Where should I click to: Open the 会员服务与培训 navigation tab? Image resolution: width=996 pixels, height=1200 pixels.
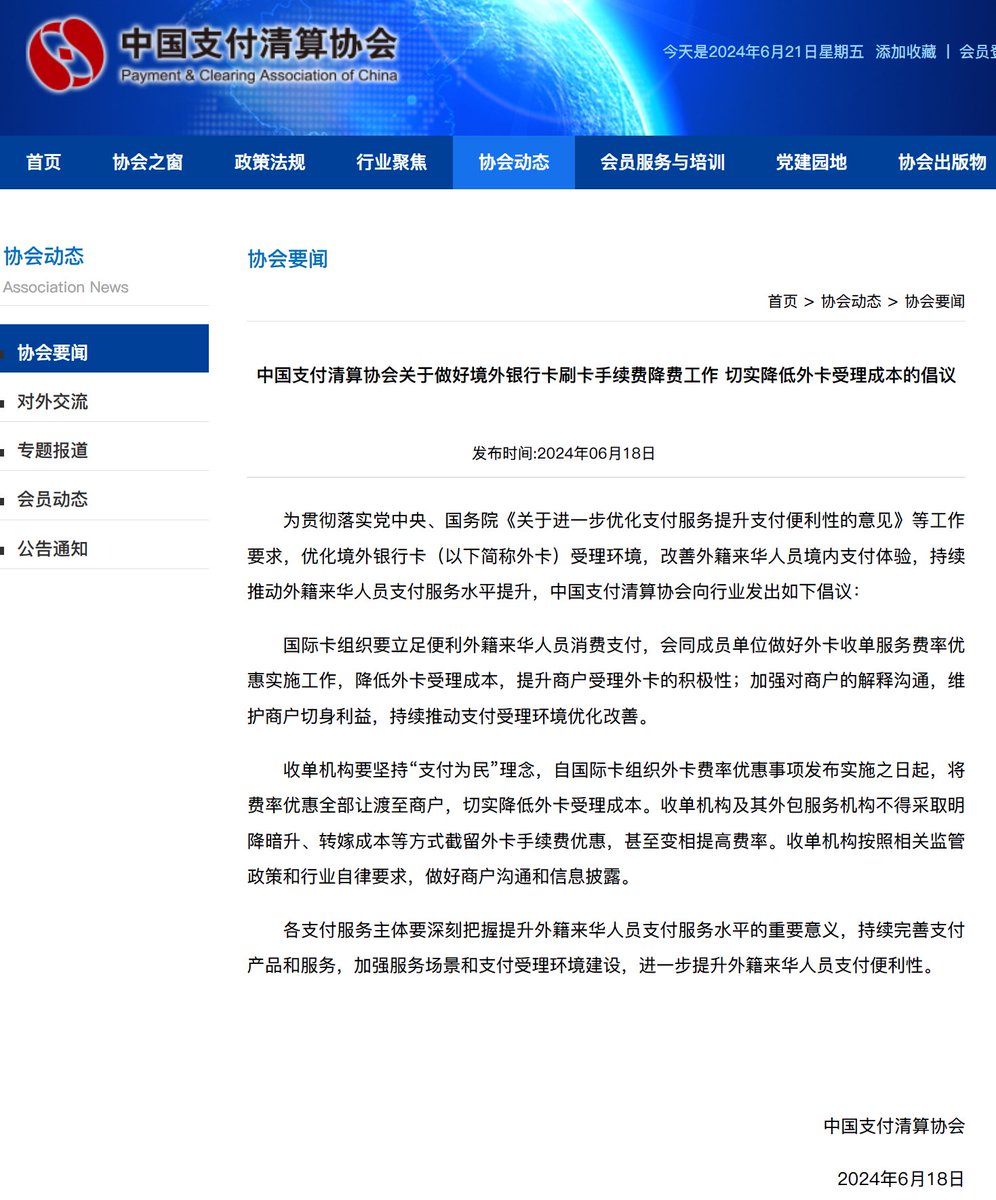tap(663, 162)
